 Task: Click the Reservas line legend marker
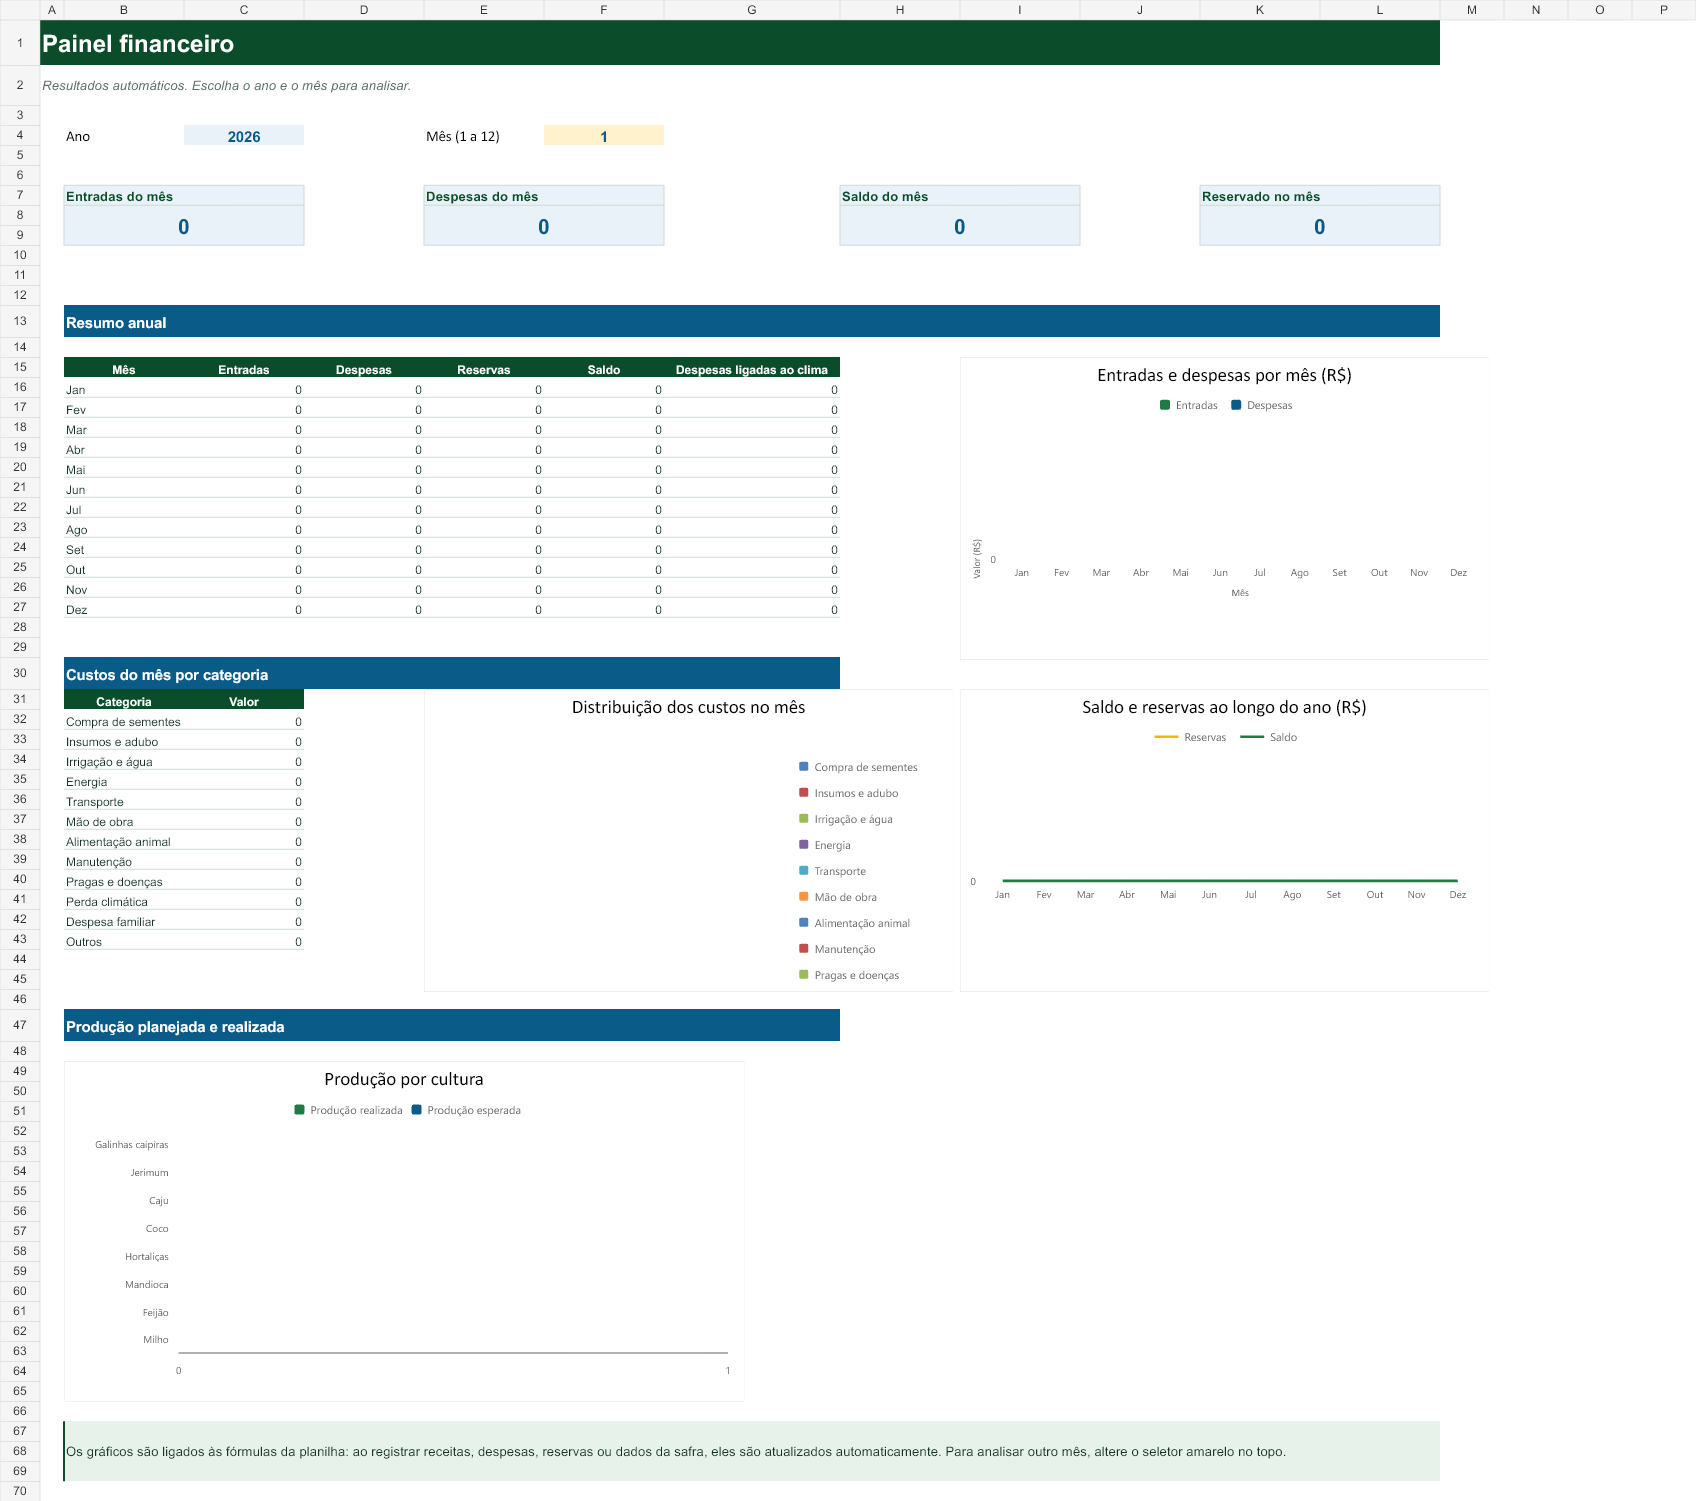tap(1166, 737)
